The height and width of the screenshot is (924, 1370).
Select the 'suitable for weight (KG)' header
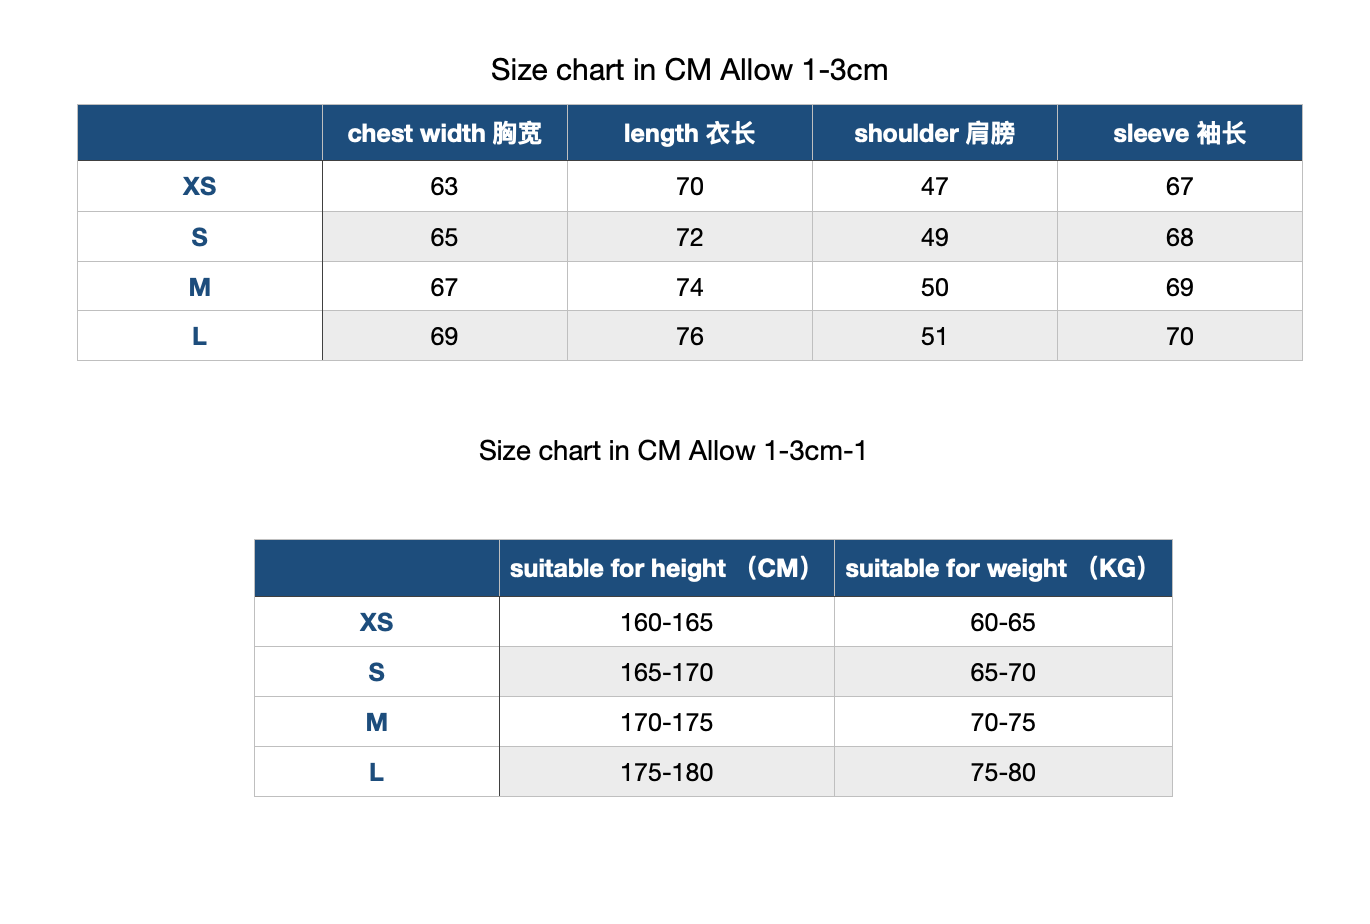pyautogui.click(x=1003, y=568)
